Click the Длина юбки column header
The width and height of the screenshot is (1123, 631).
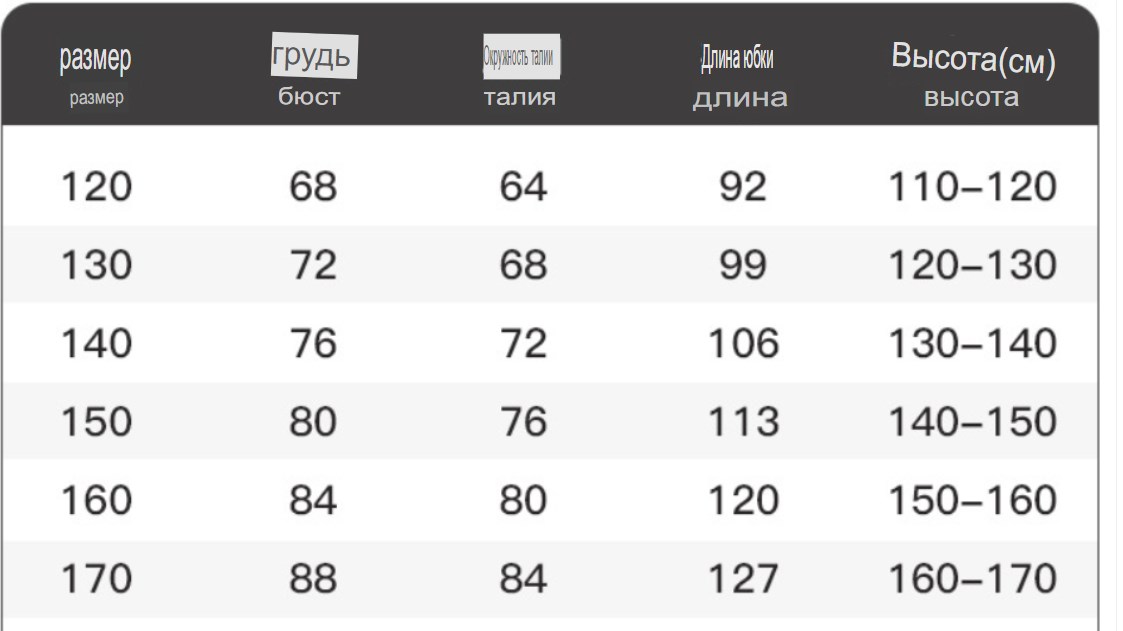point(737,59)
